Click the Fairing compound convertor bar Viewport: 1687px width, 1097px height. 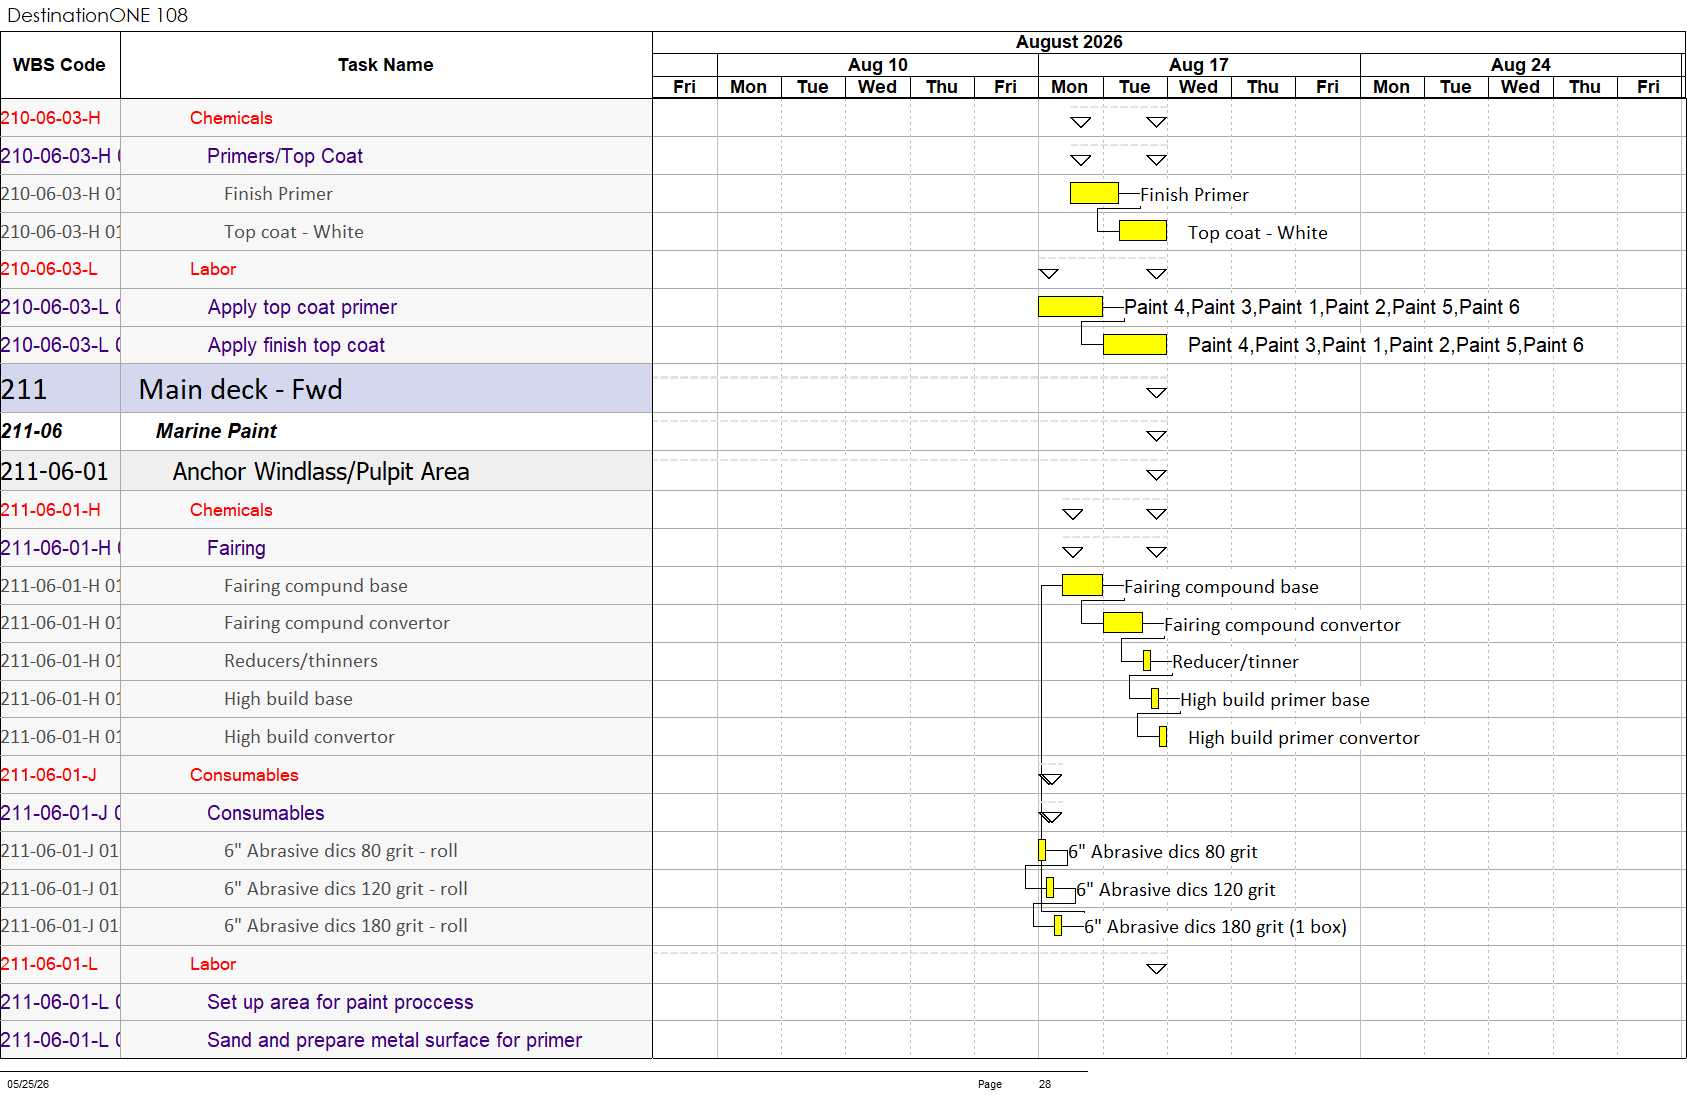(1122, 623)
